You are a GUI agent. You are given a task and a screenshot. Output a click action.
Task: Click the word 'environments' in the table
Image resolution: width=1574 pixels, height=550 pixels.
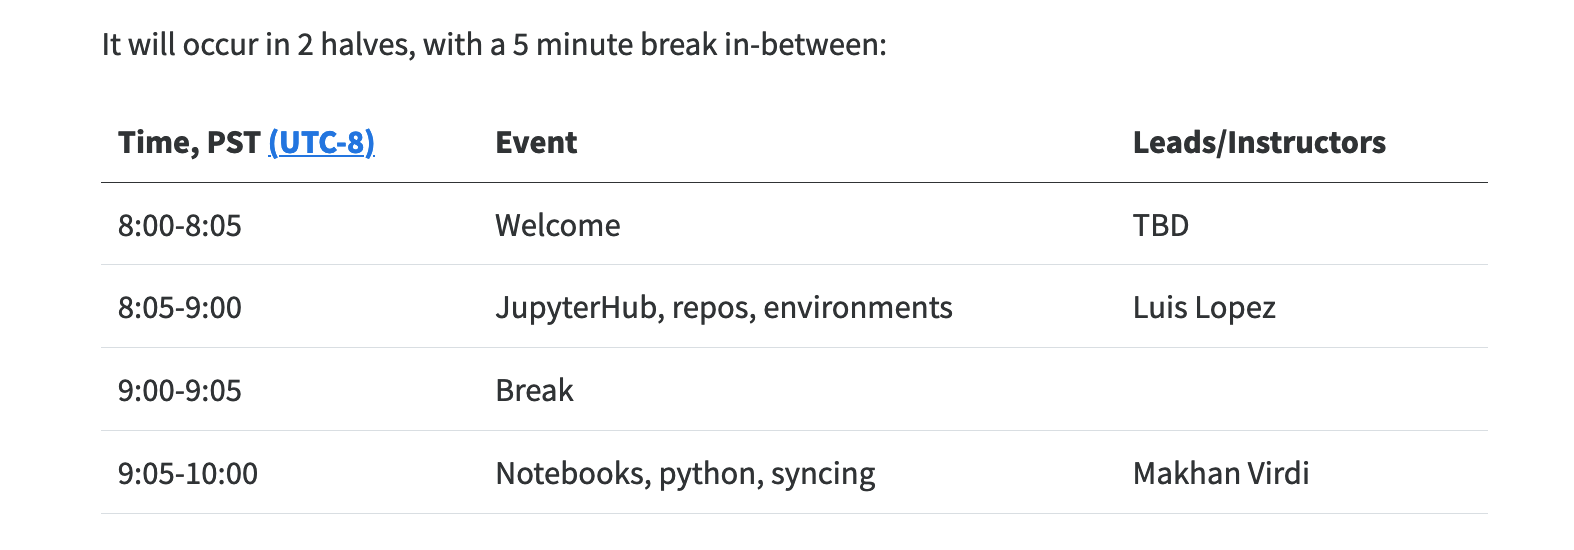click(x=858, y=308)
